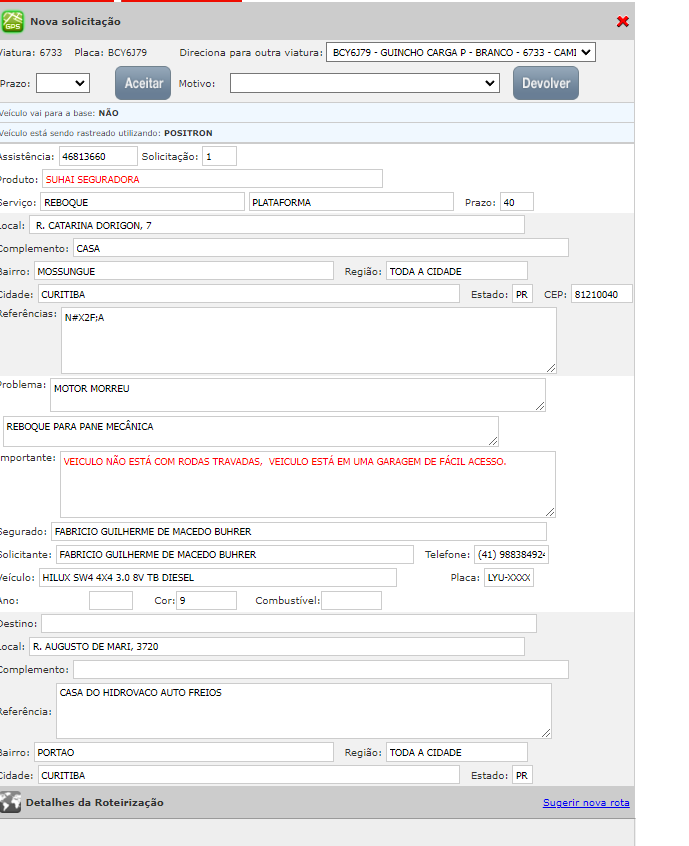Click the Aceitar button
The width and height of the screenshot is (689, 846).
[143, 83]
